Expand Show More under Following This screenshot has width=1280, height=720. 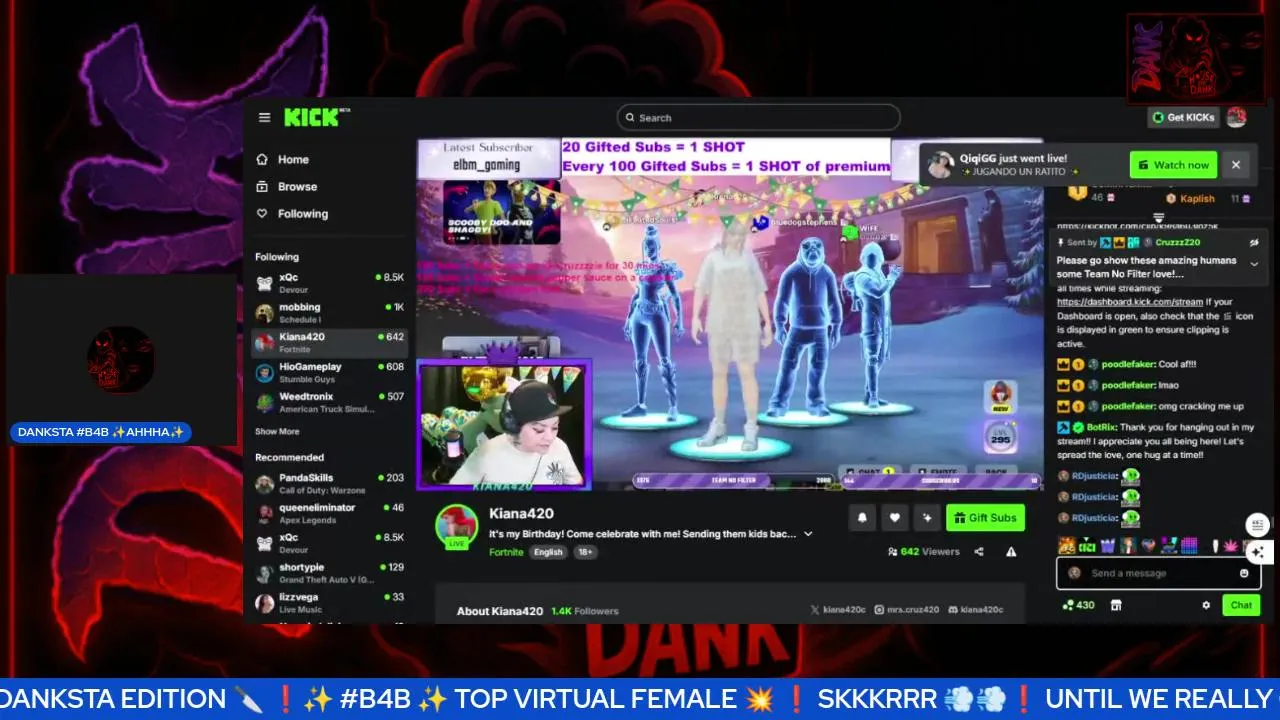[277, 432]
